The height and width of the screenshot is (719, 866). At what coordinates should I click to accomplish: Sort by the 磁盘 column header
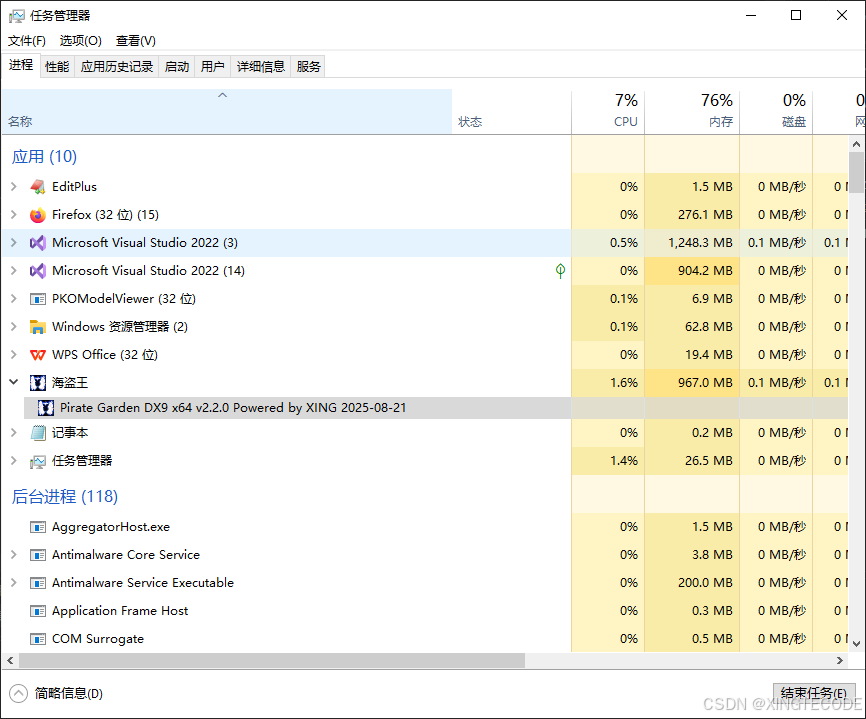click(x=776, y=112)
